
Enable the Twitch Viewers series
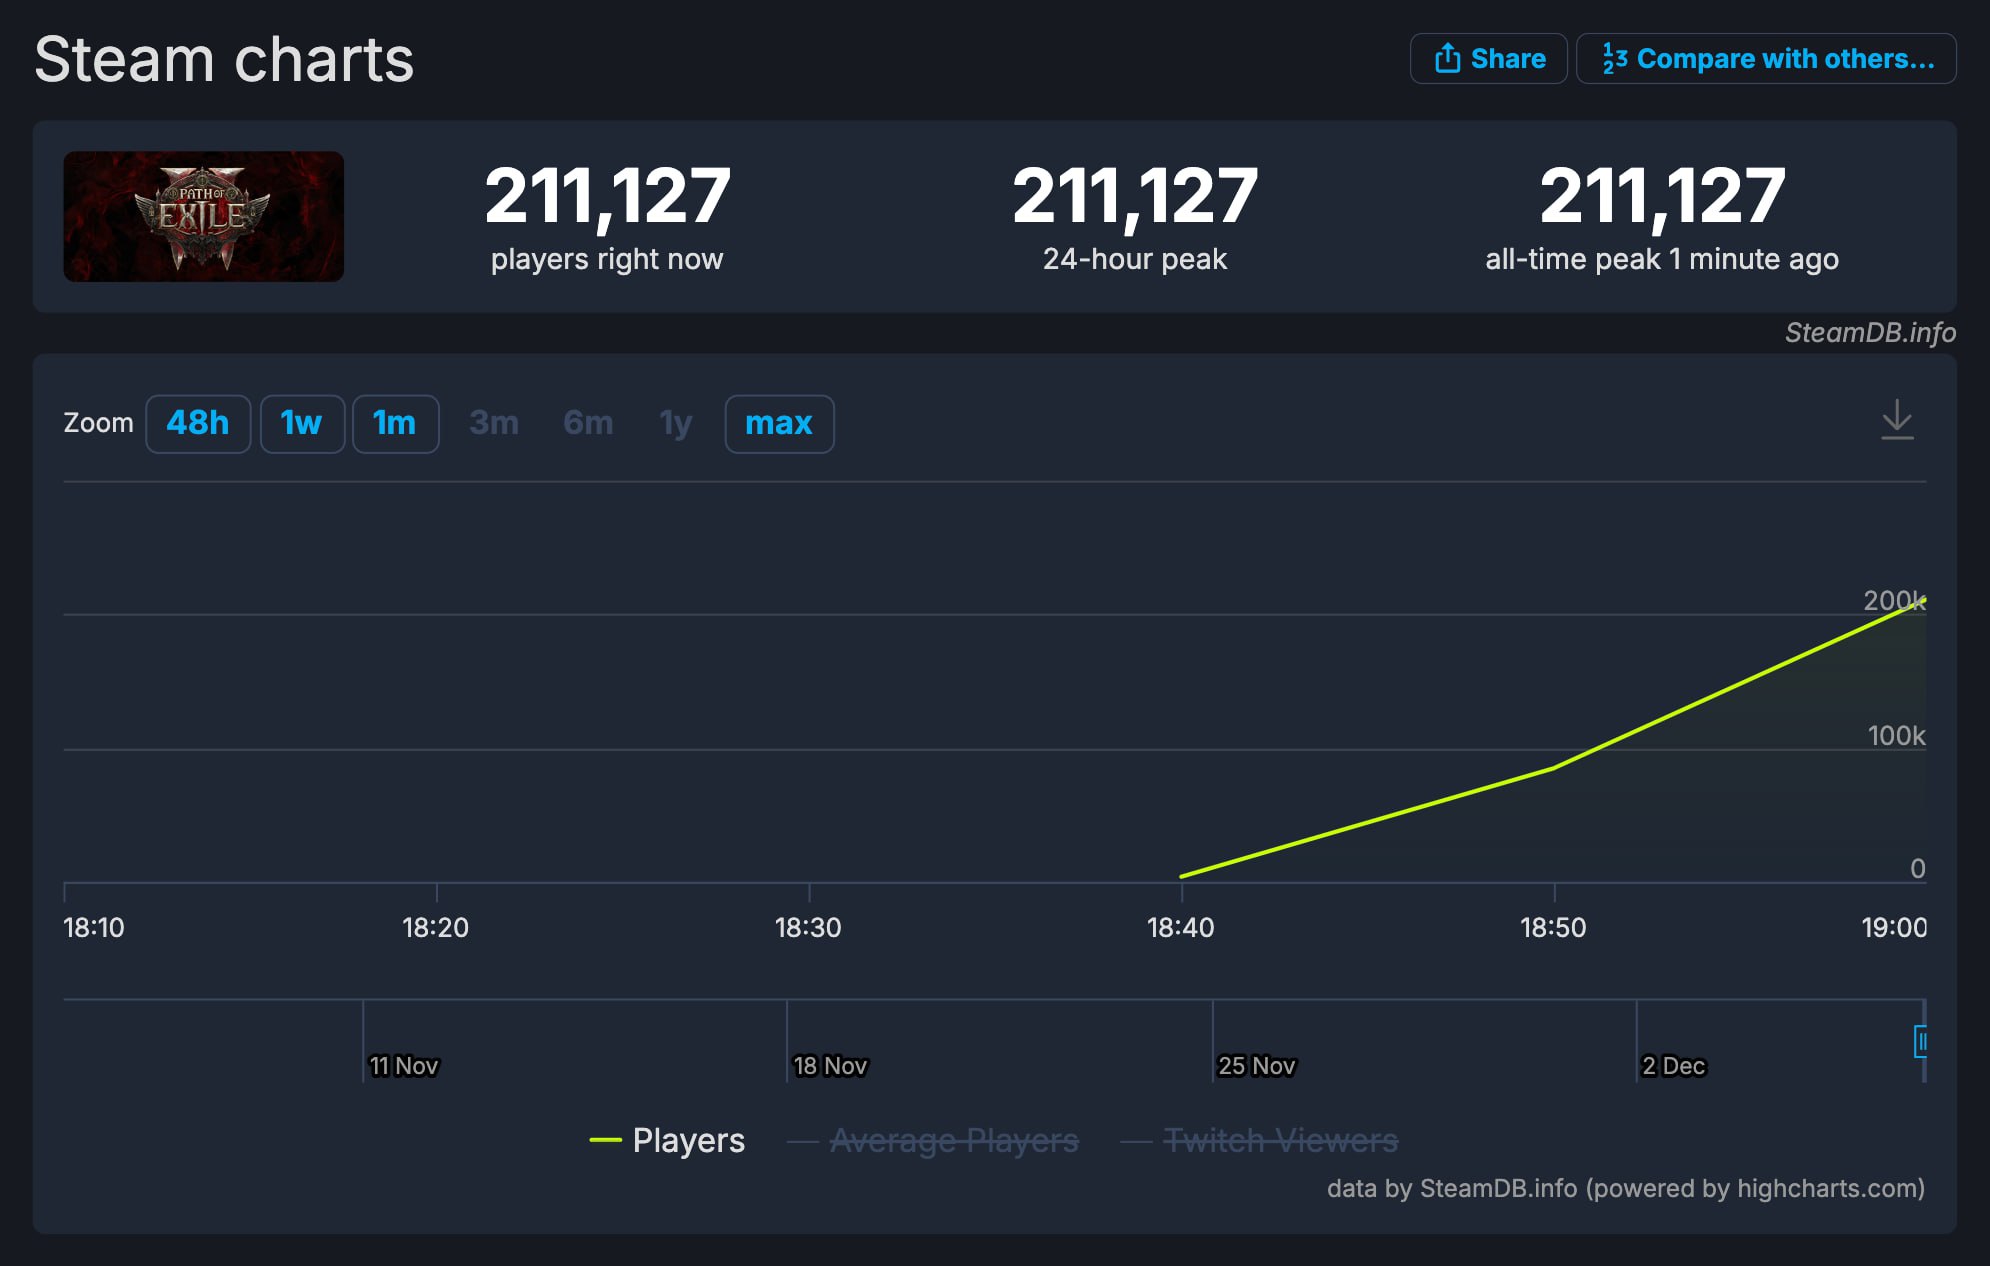[1280, 1140]
